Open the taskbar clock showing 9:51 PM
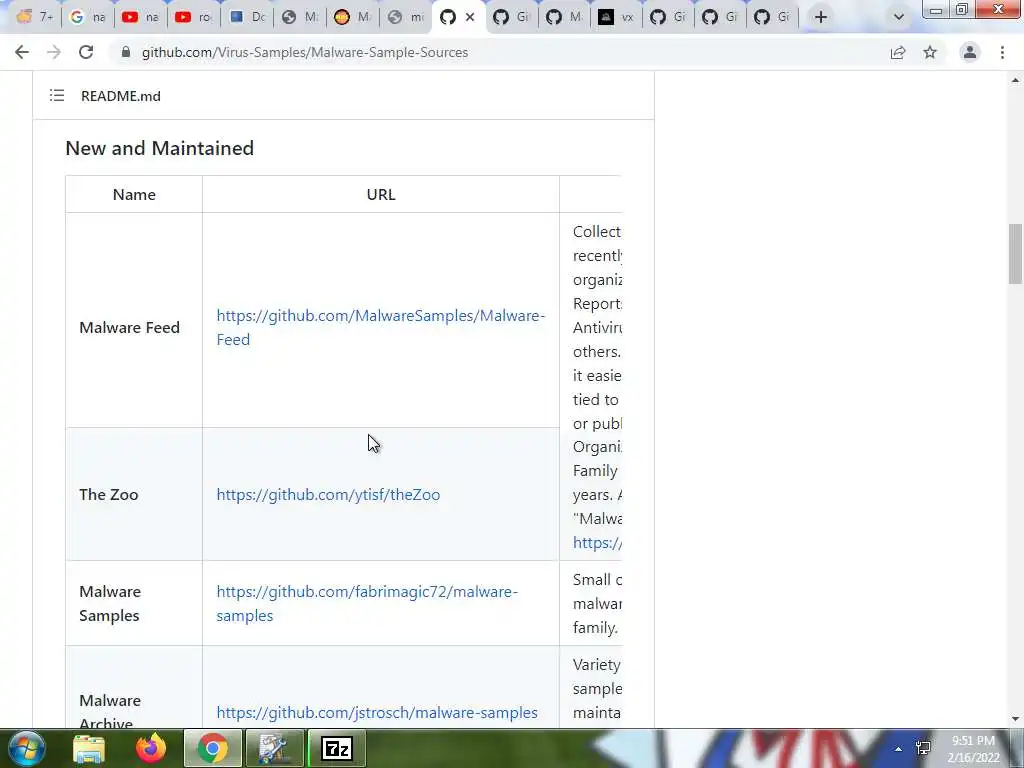 pyautogui.click(x=973, y=749)
